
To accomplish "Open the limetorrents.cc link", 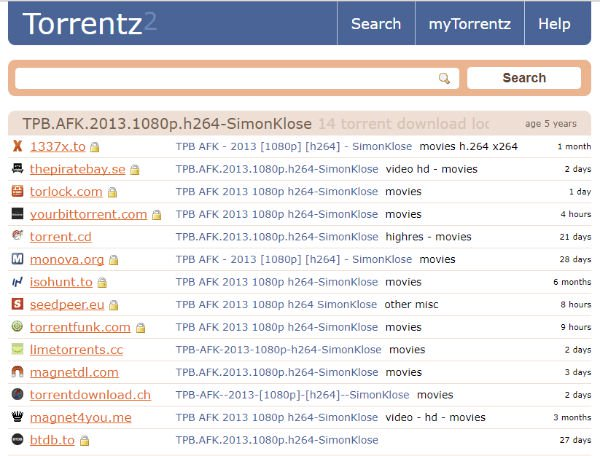I will (76, 350).
